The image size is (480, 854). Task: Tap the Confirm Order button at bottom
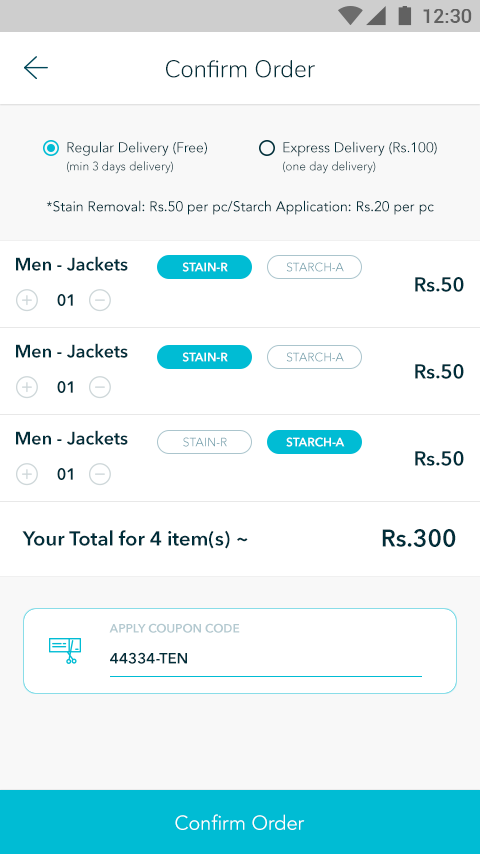coord(240,822)
